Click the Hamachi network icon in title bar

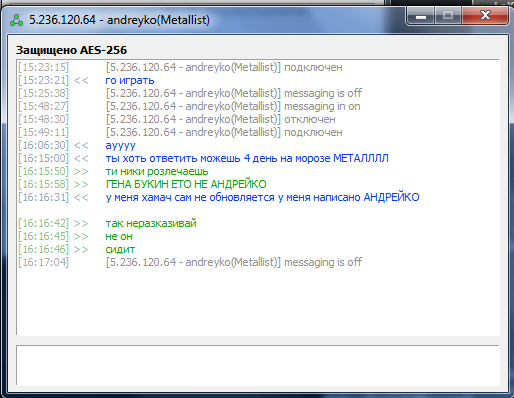16,20
